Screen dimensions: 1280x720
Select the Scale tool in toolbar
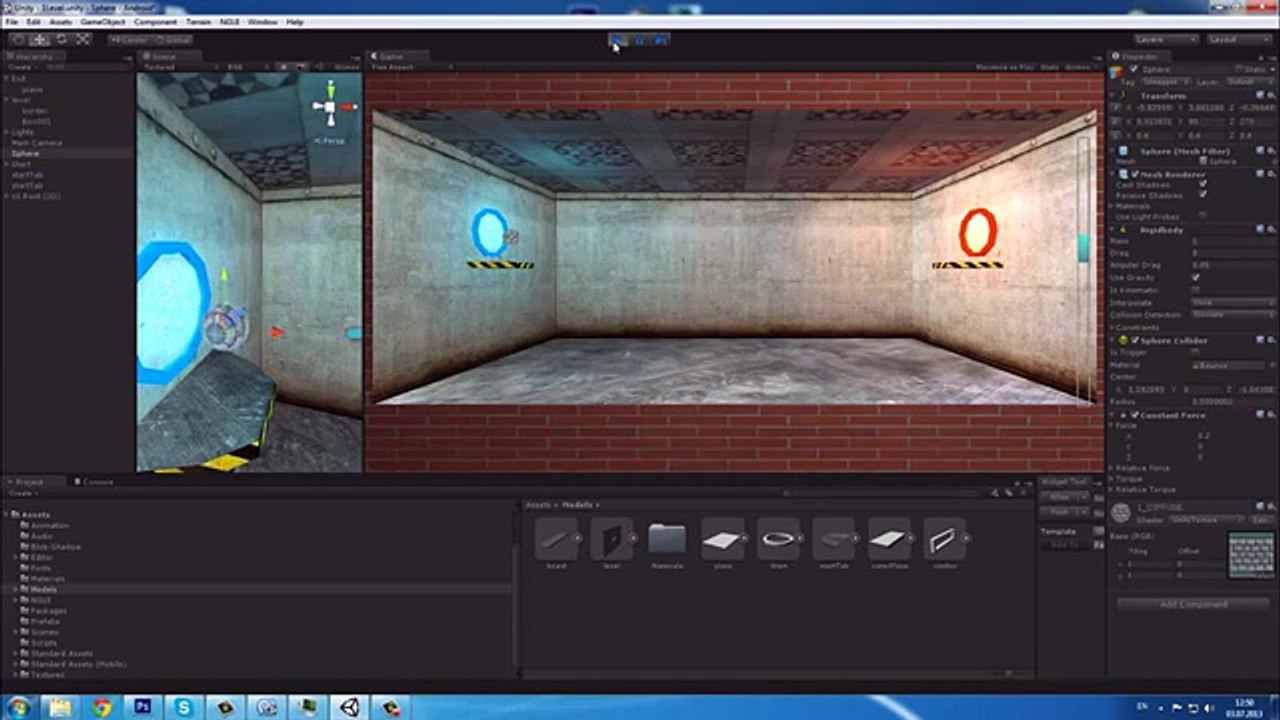83,39
